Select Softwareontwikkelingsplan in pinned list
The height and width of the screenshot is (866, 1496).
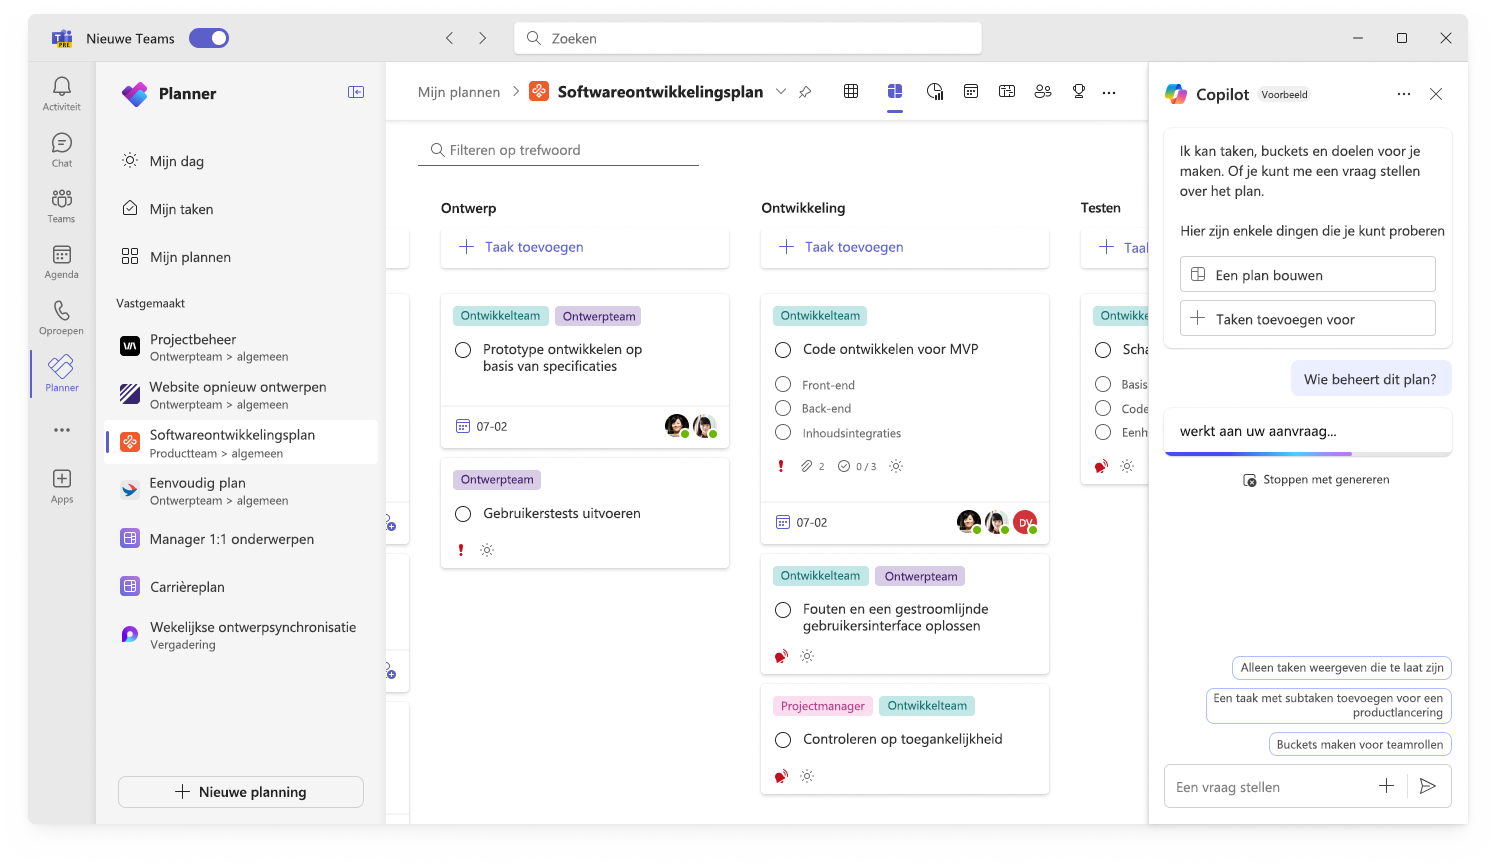[x=241, y=443]
